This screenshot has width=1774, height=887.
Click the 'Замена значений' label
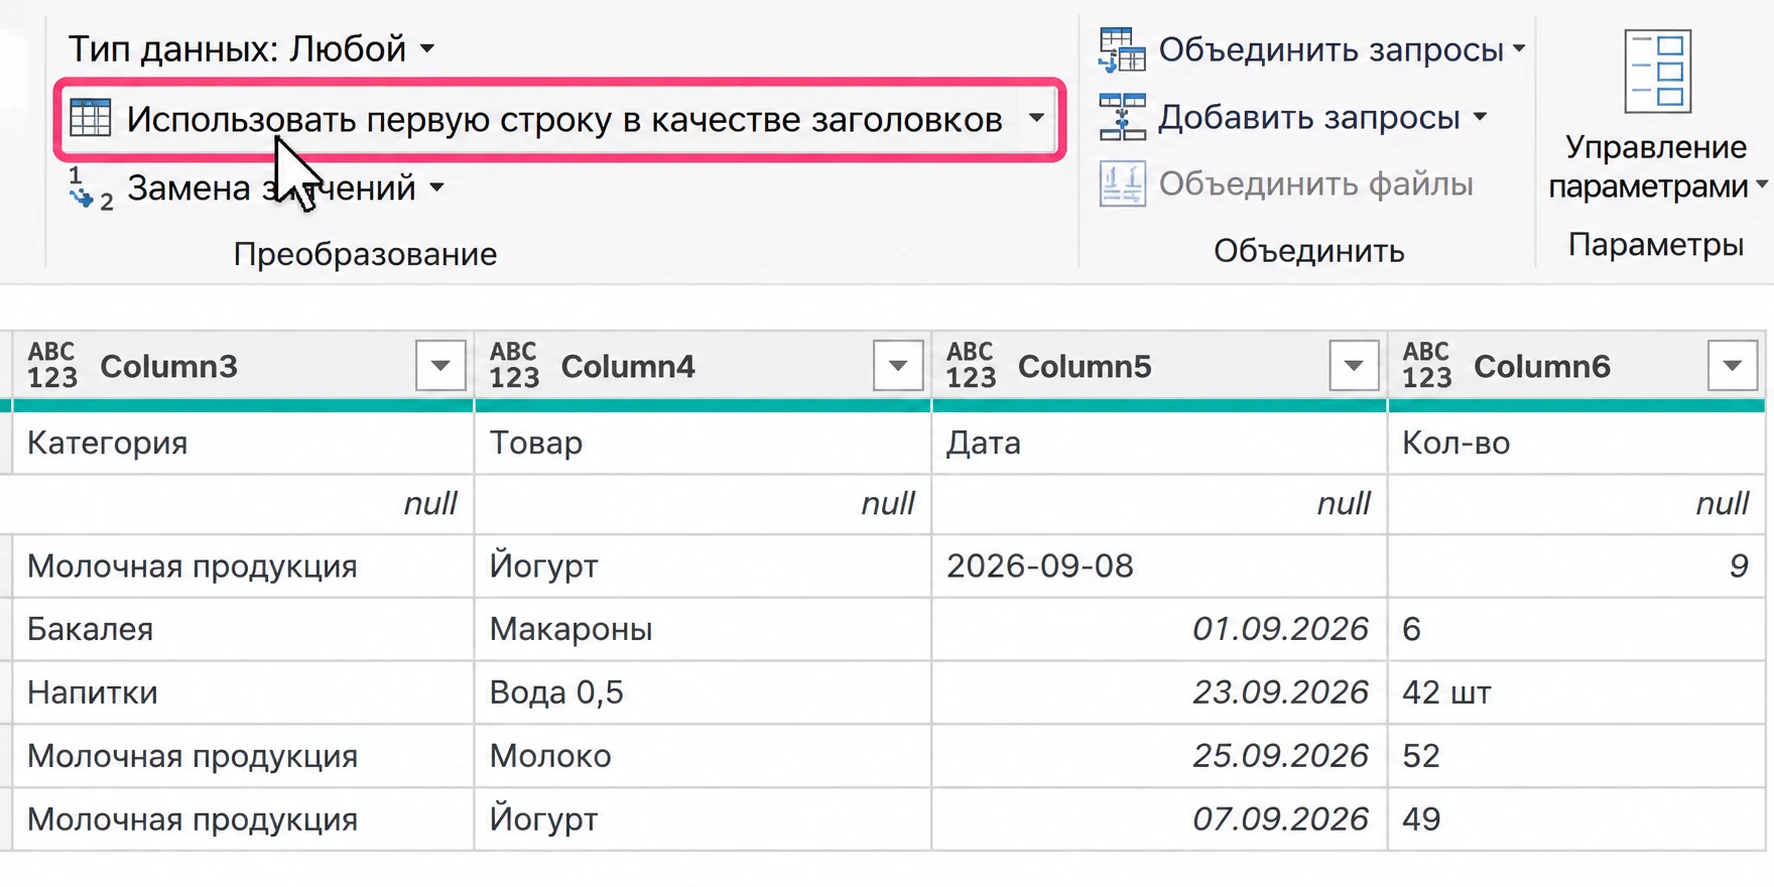[271, 188]
